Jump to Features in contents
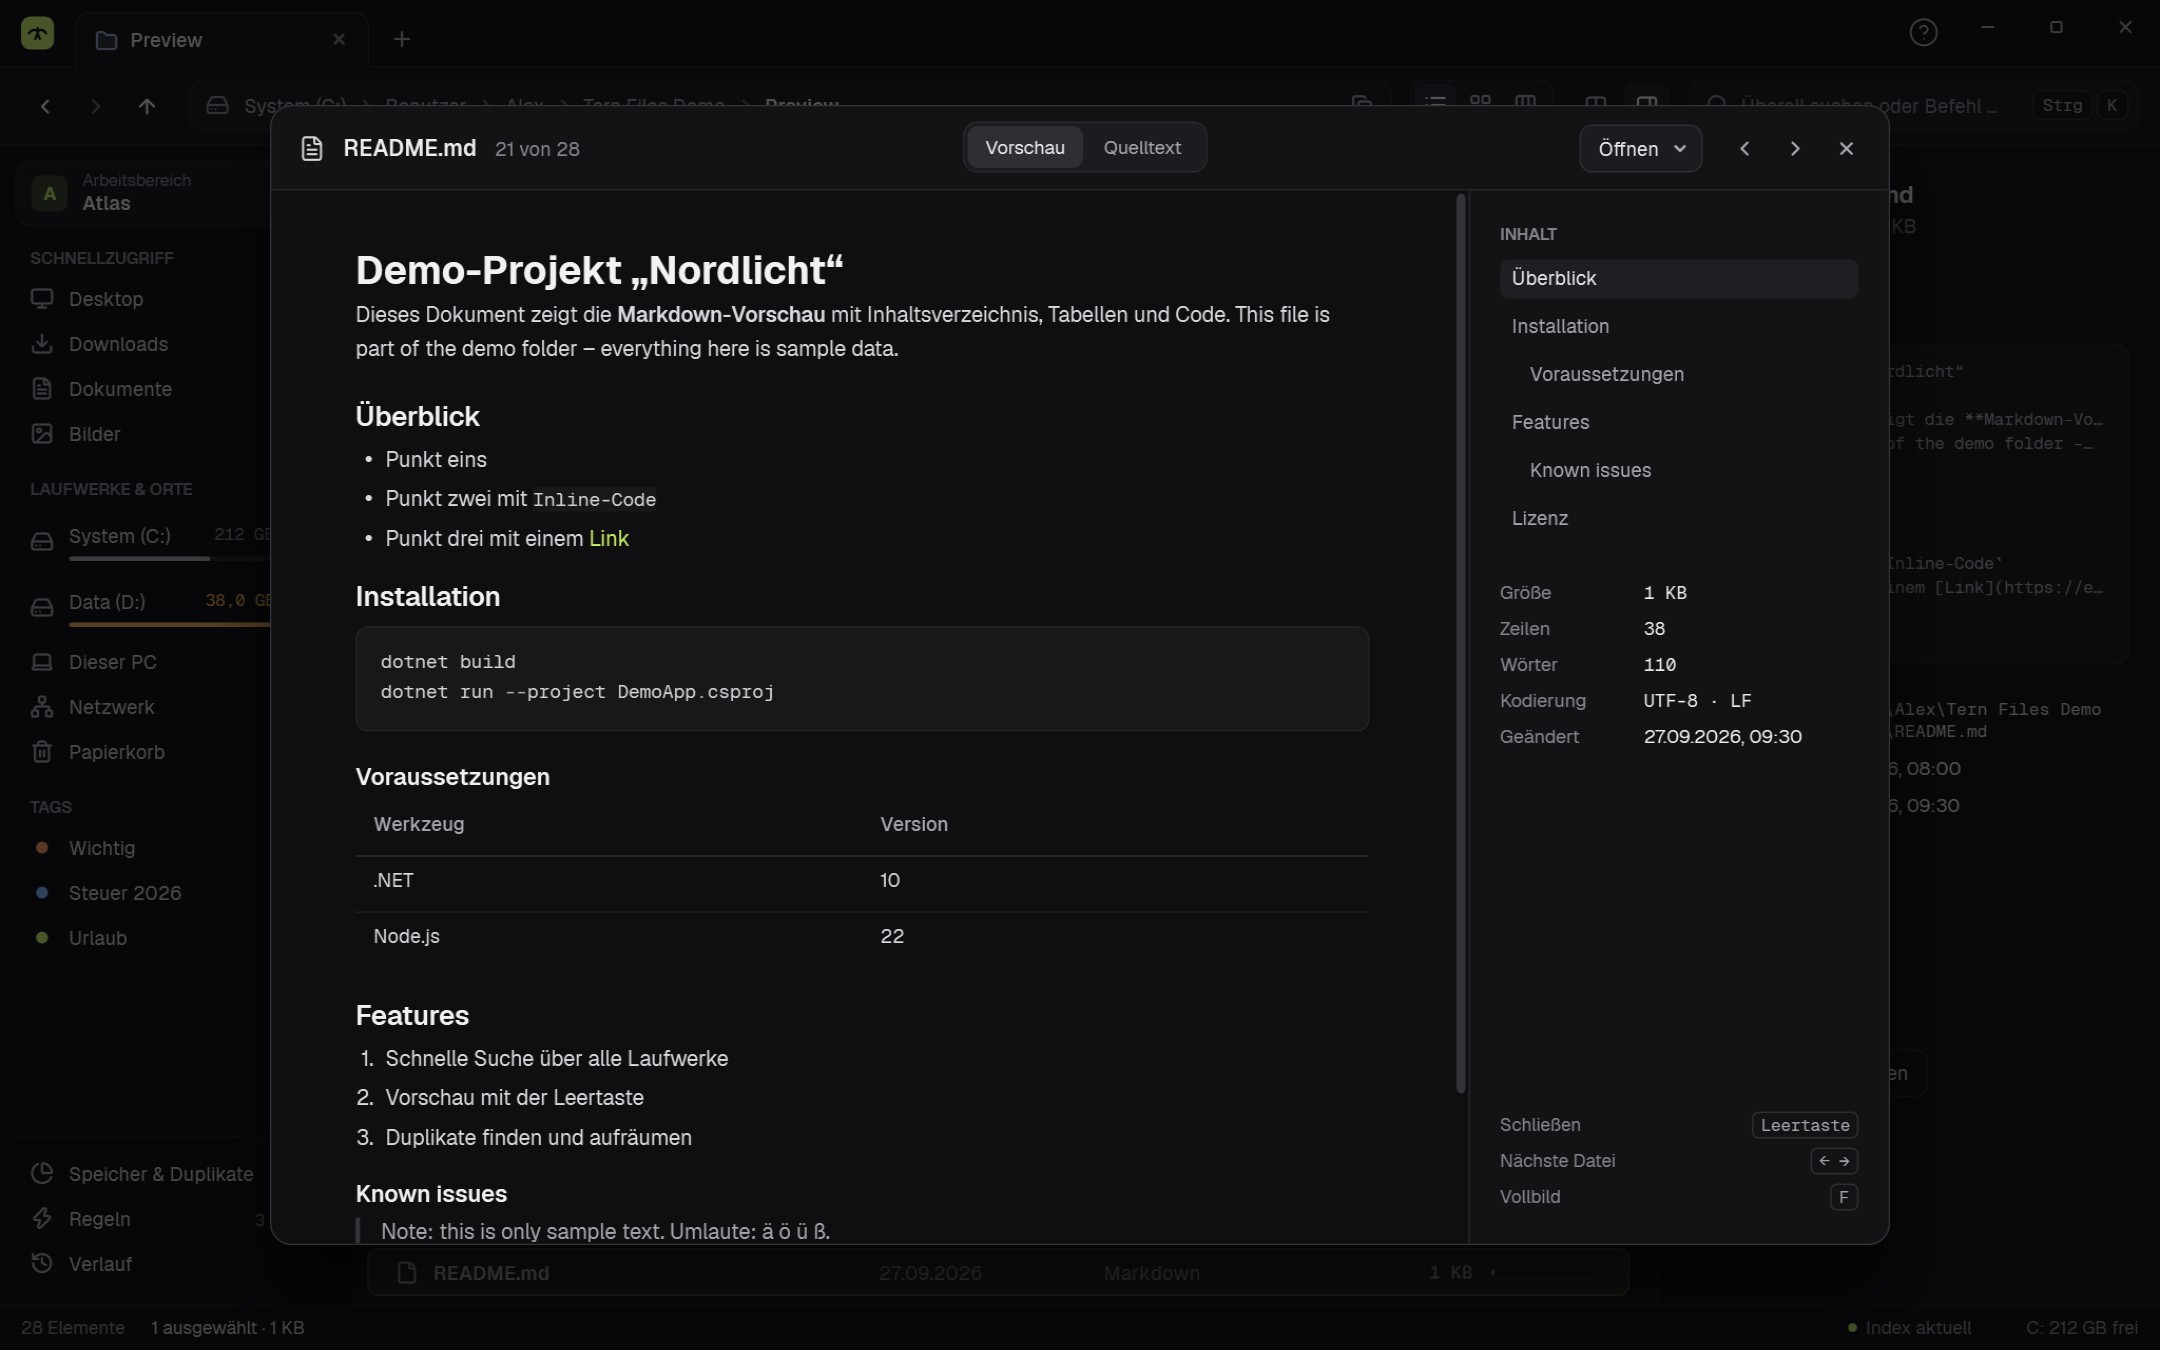The height and width of the screenshot is (1350, 2160). 1678,422
